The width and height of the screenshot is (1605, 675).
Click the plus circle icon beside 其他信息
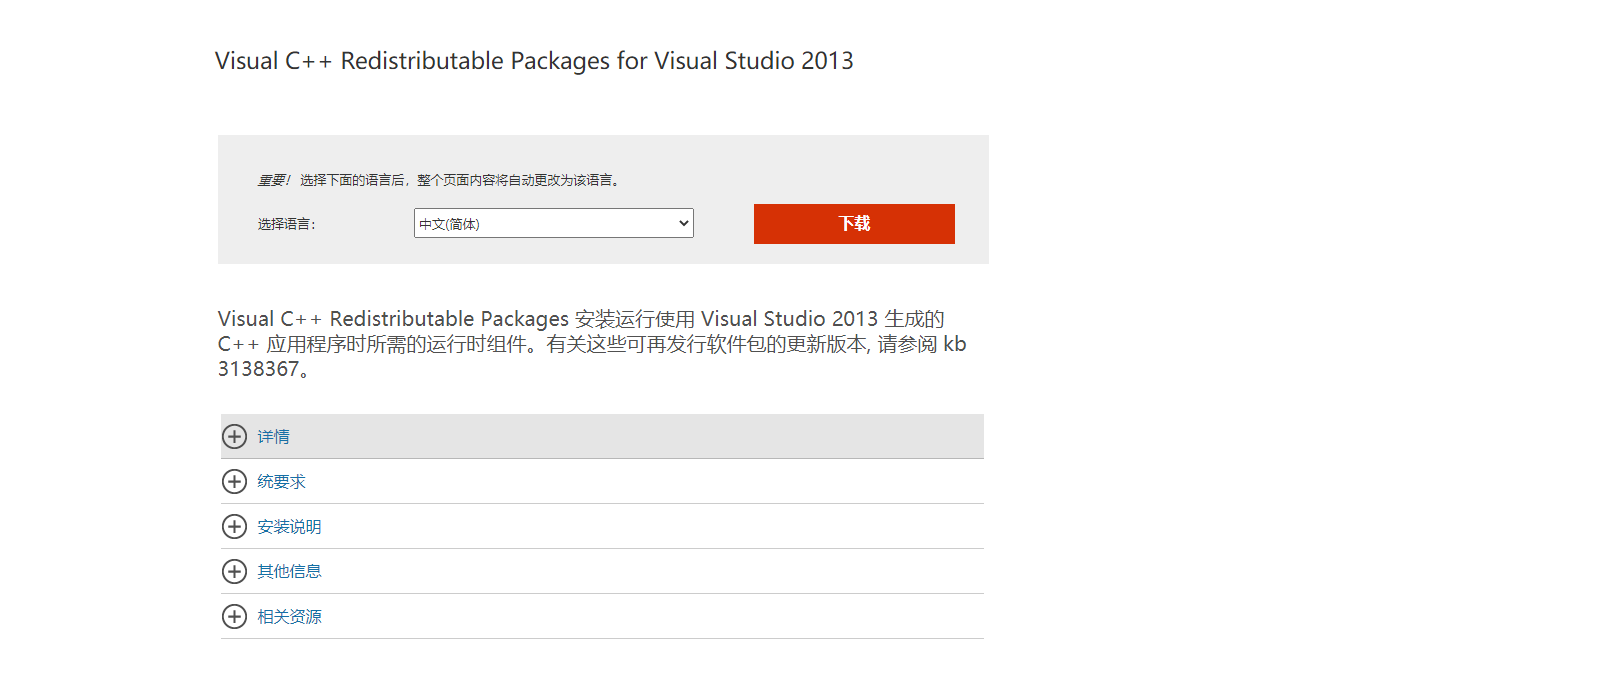234,571
